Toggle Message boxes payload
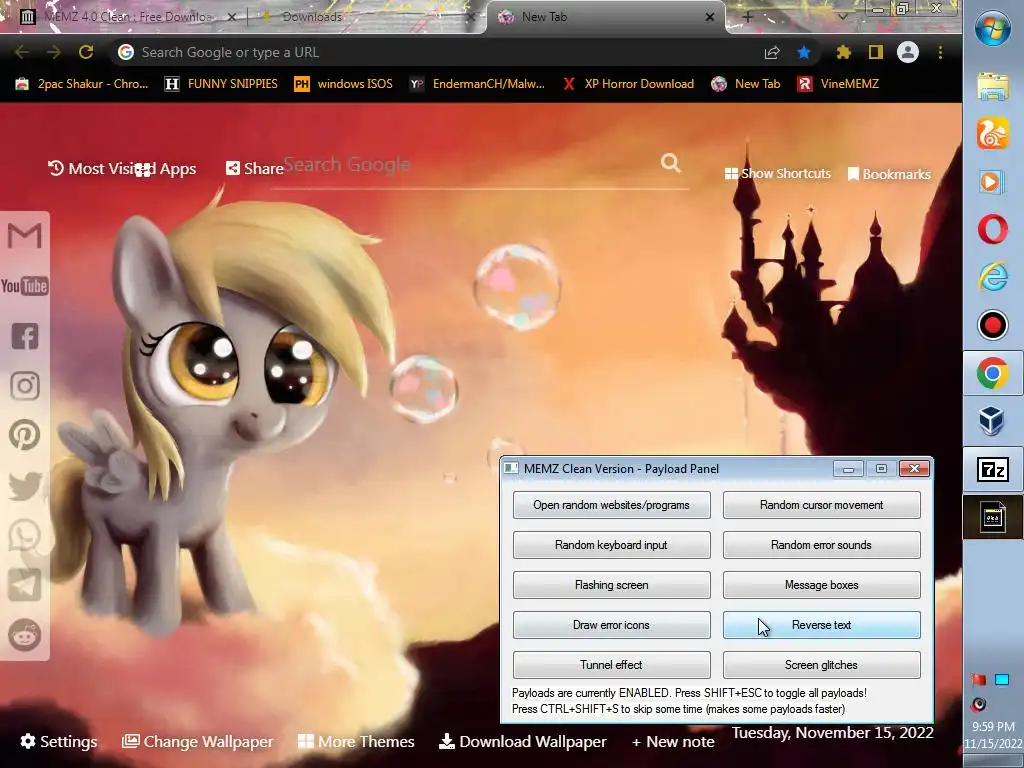The image size is (1024, 768). click(x=822, y=585)
